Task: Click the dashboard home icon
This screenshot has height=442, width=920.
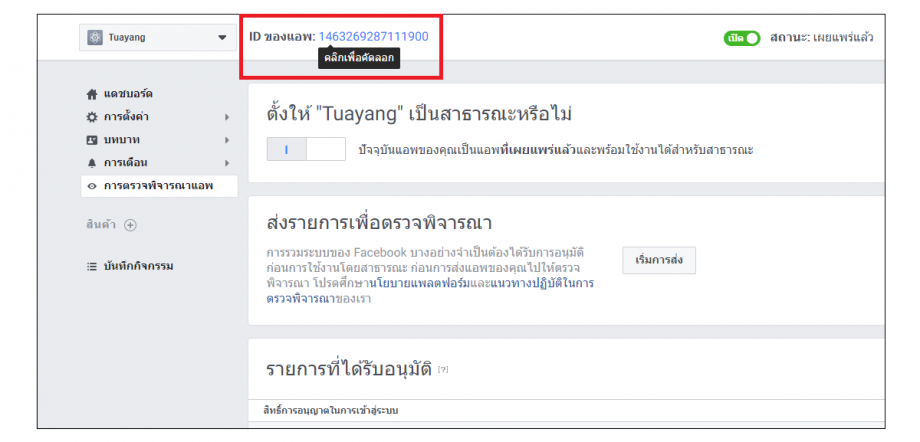Action: pos(92,94)
